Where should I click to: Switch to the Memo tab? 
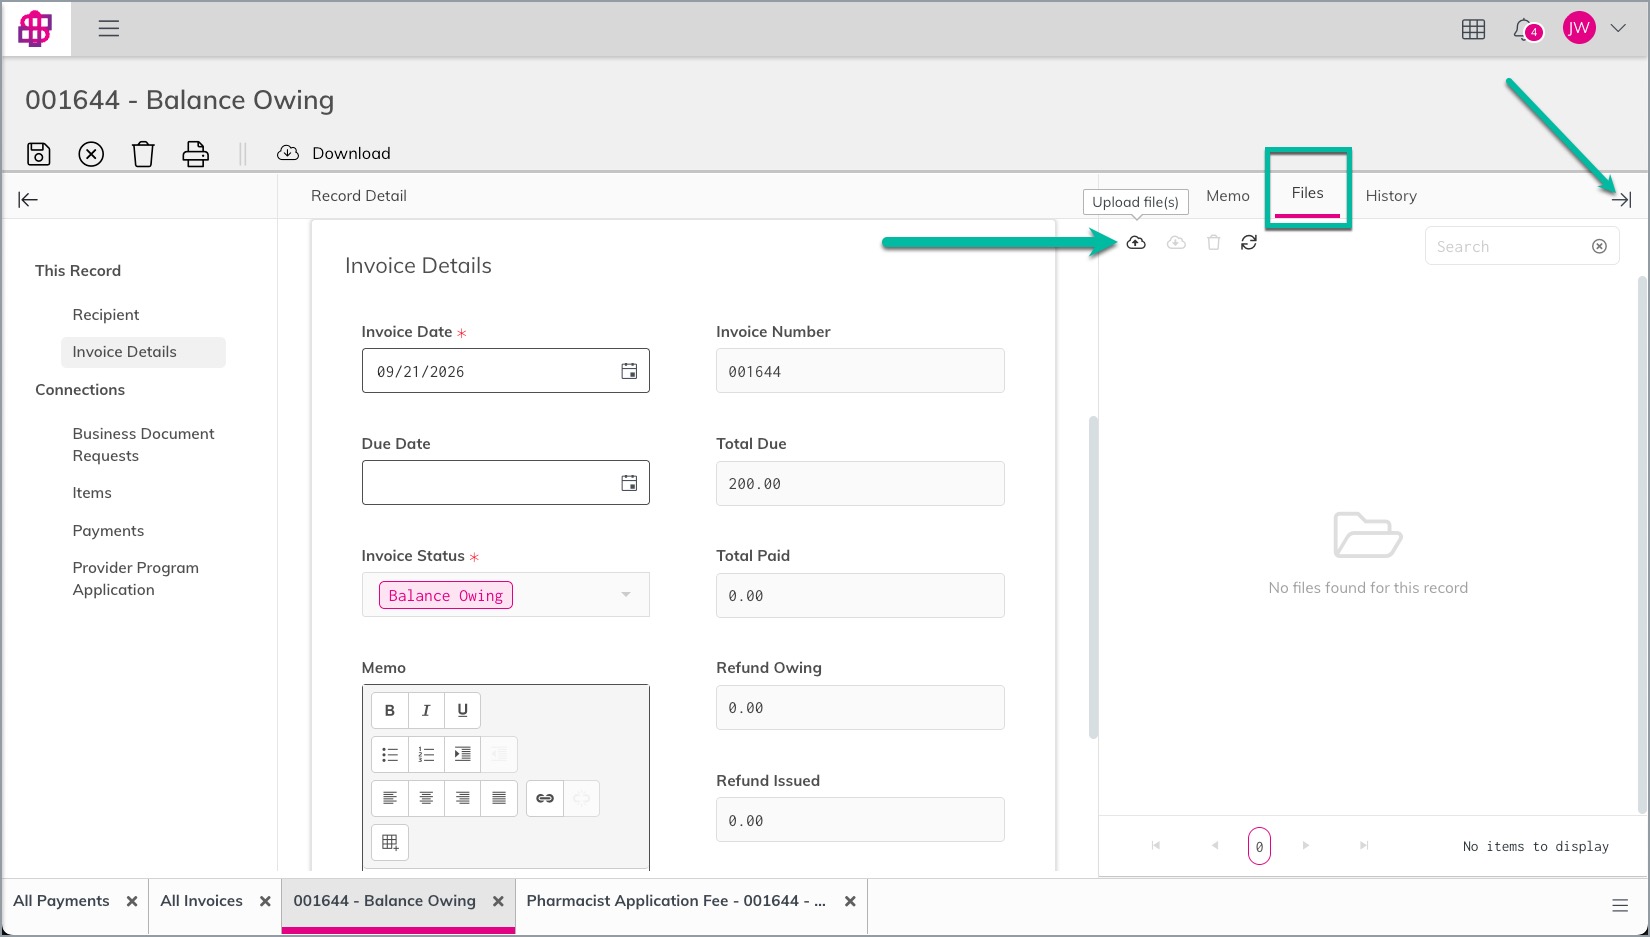(1228, 196)
